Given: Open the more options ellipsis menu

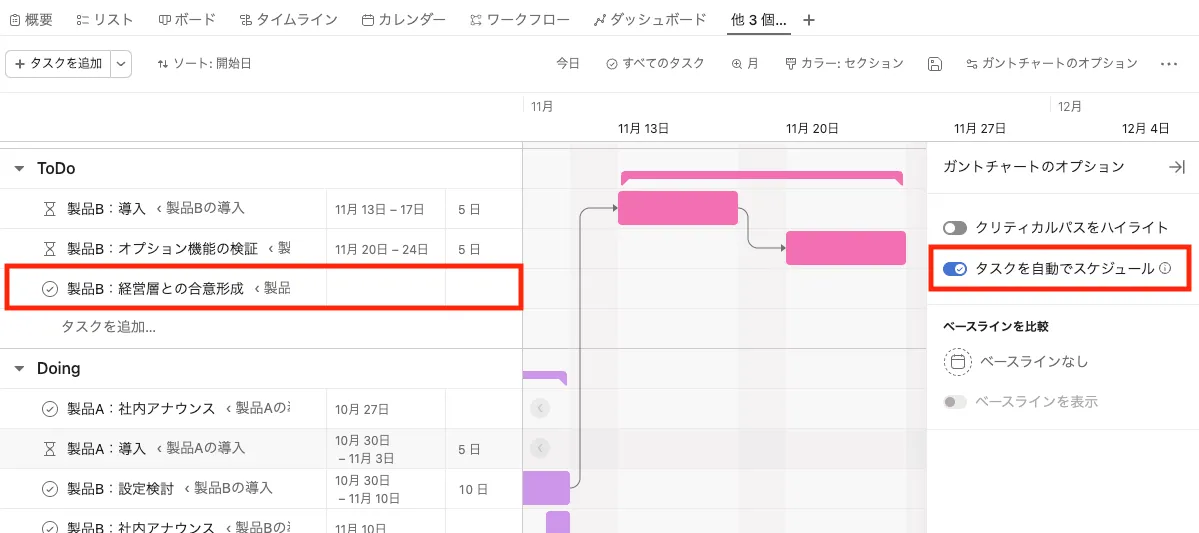Looking at the screenshot, I should click(x=1168, y=64).
